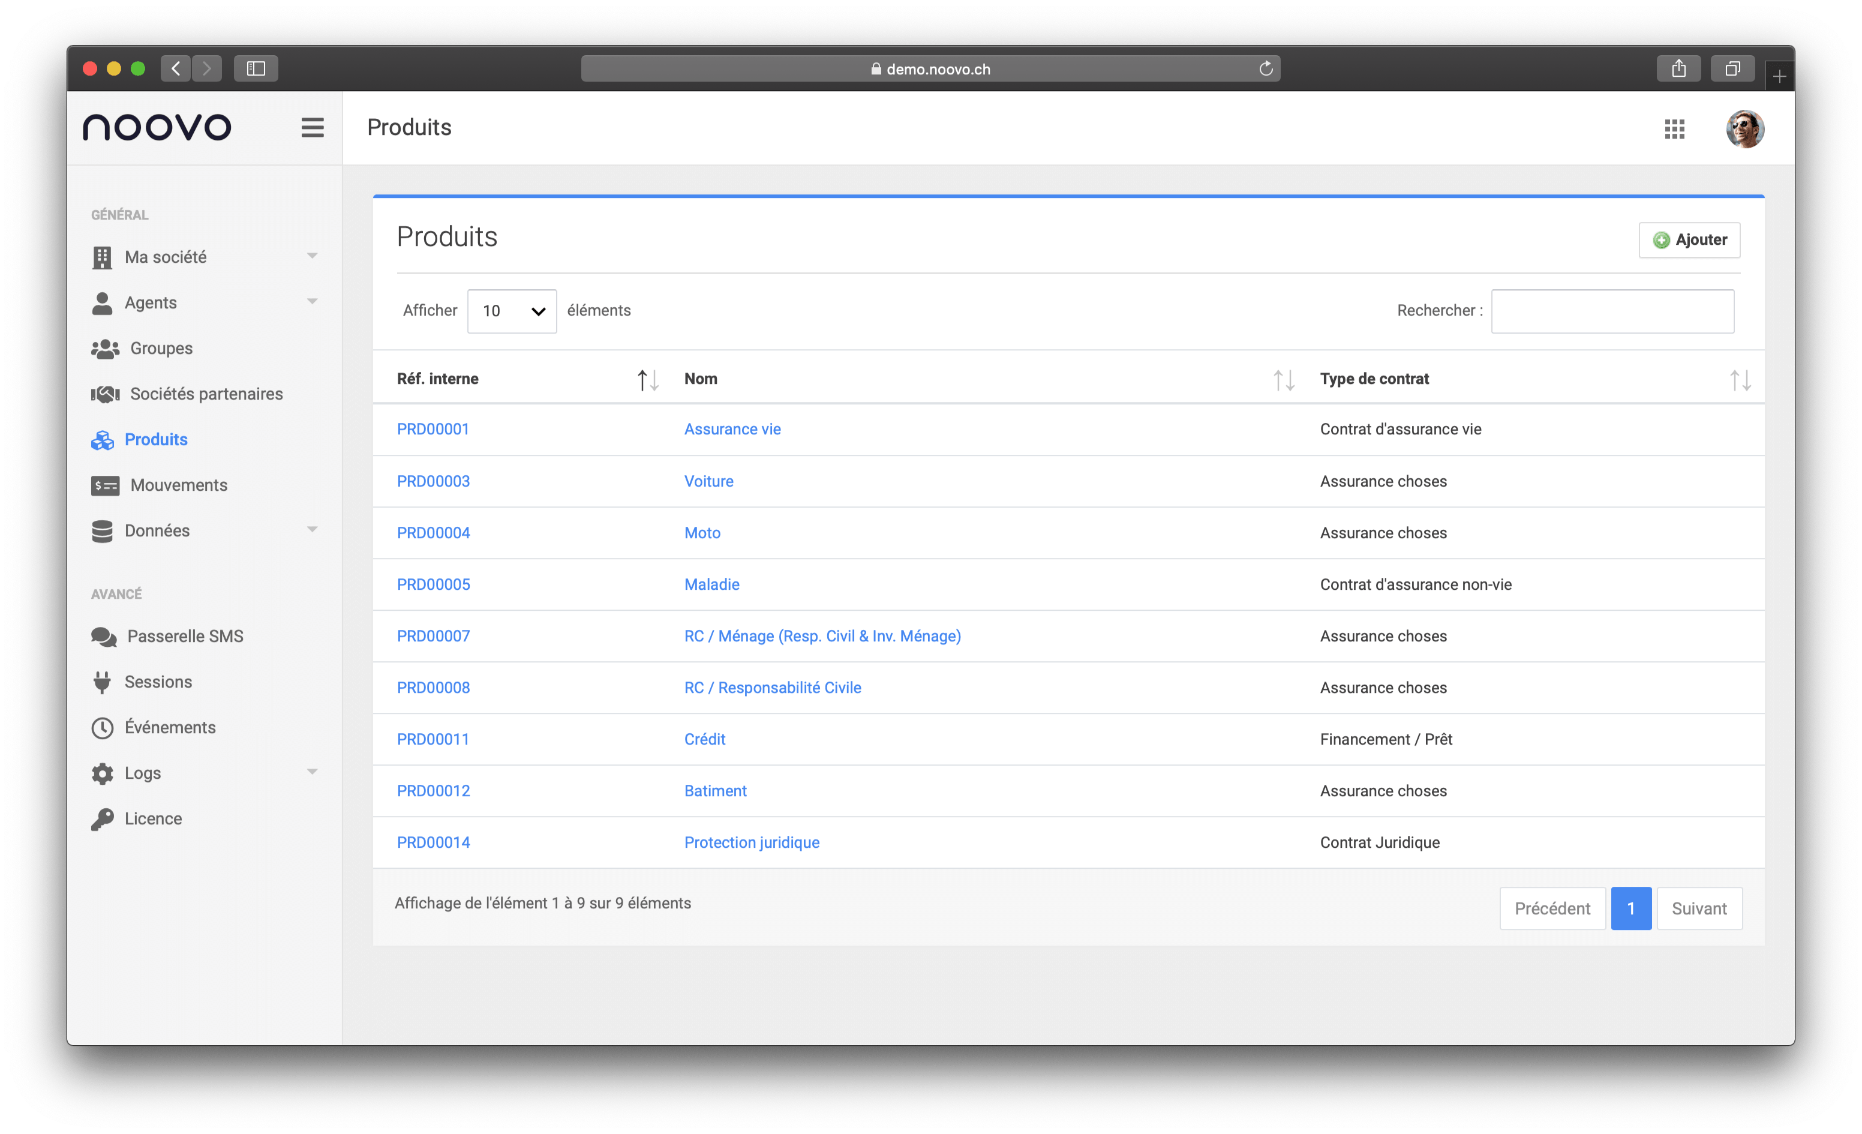Open Mouvements in the sidebar
1862x1134 pixels.
tap(178, 486)
